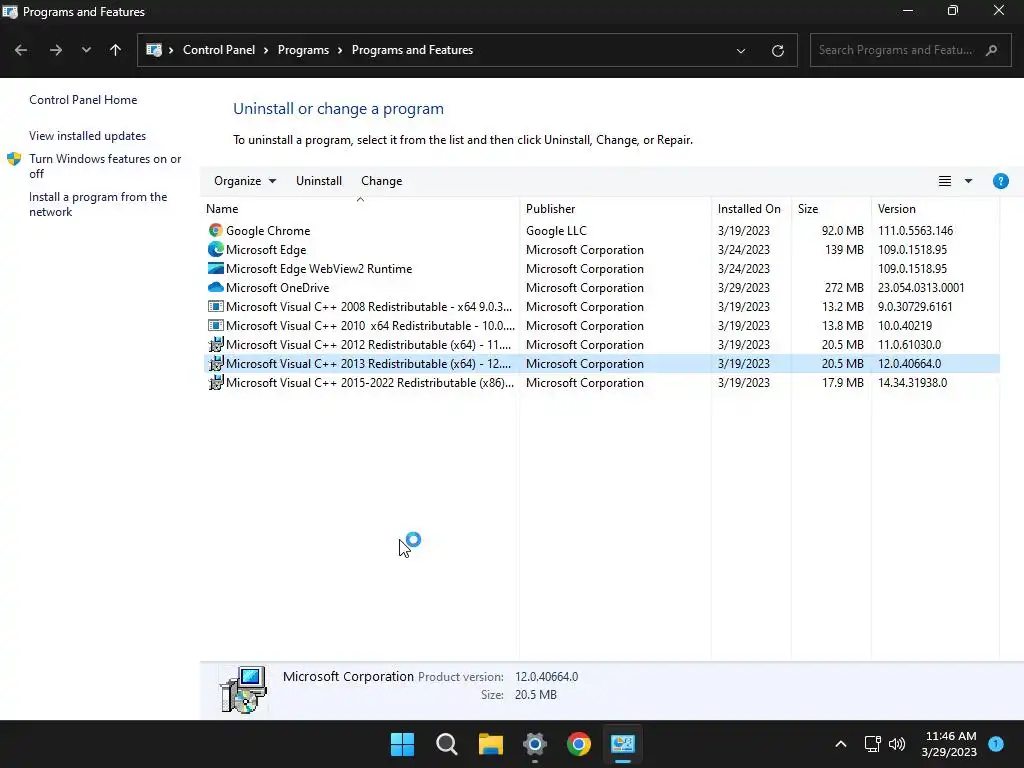This screenshot has height=768, width=1024.
Task: Sort by the Installed On column header
Action: (751, 209)
